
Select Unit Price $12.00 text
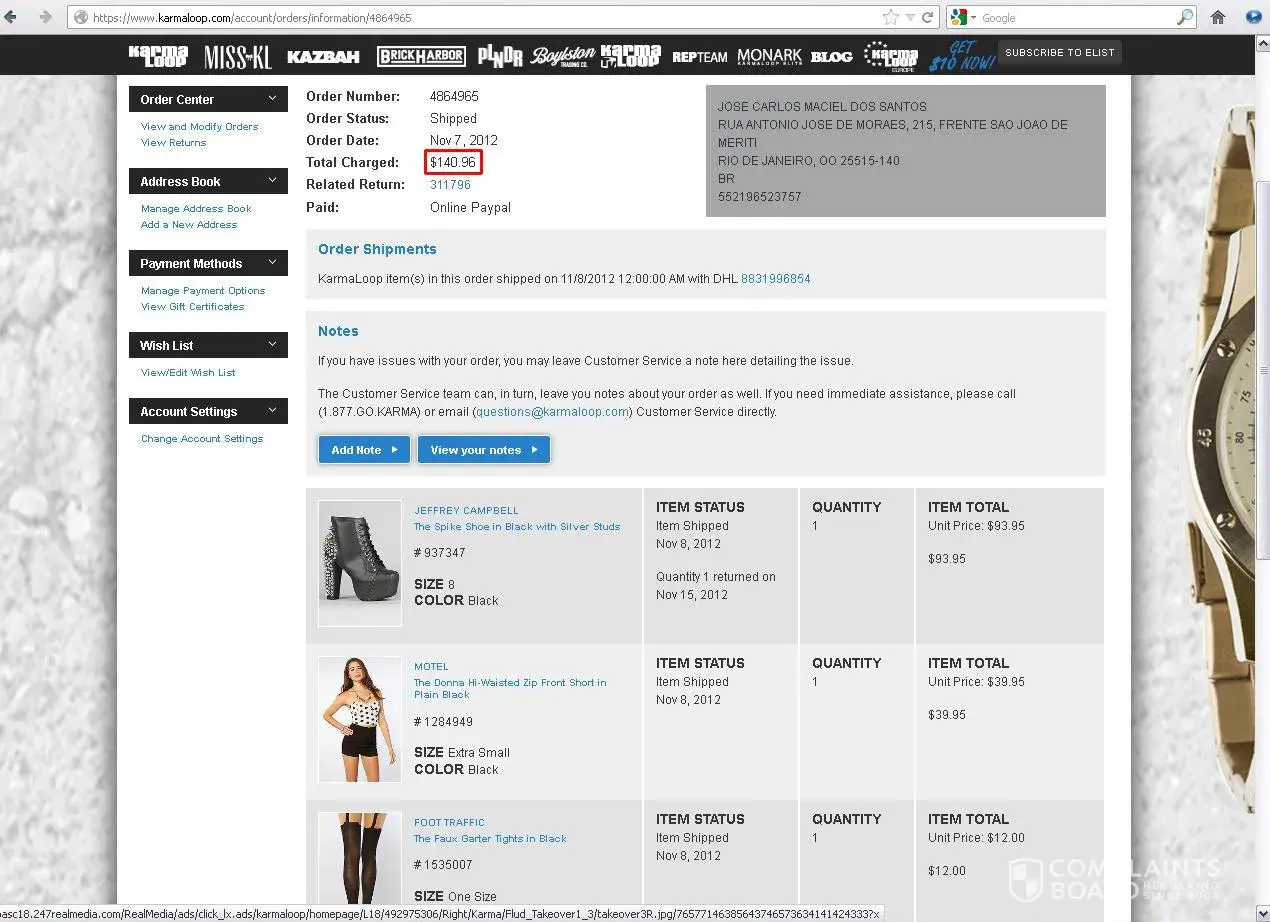(976, 838)
